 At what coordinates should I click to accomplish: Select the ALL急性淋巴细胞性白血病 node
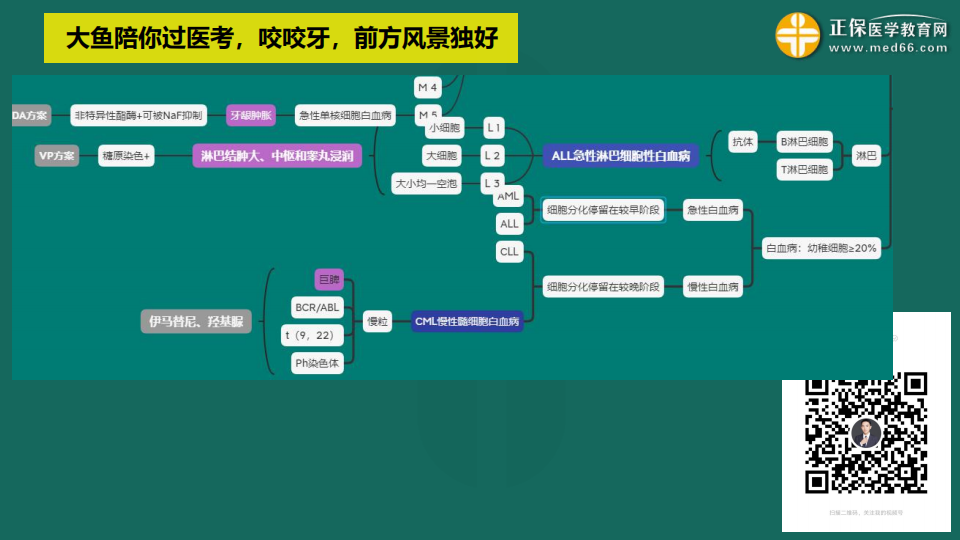click(x=621, y=156)
